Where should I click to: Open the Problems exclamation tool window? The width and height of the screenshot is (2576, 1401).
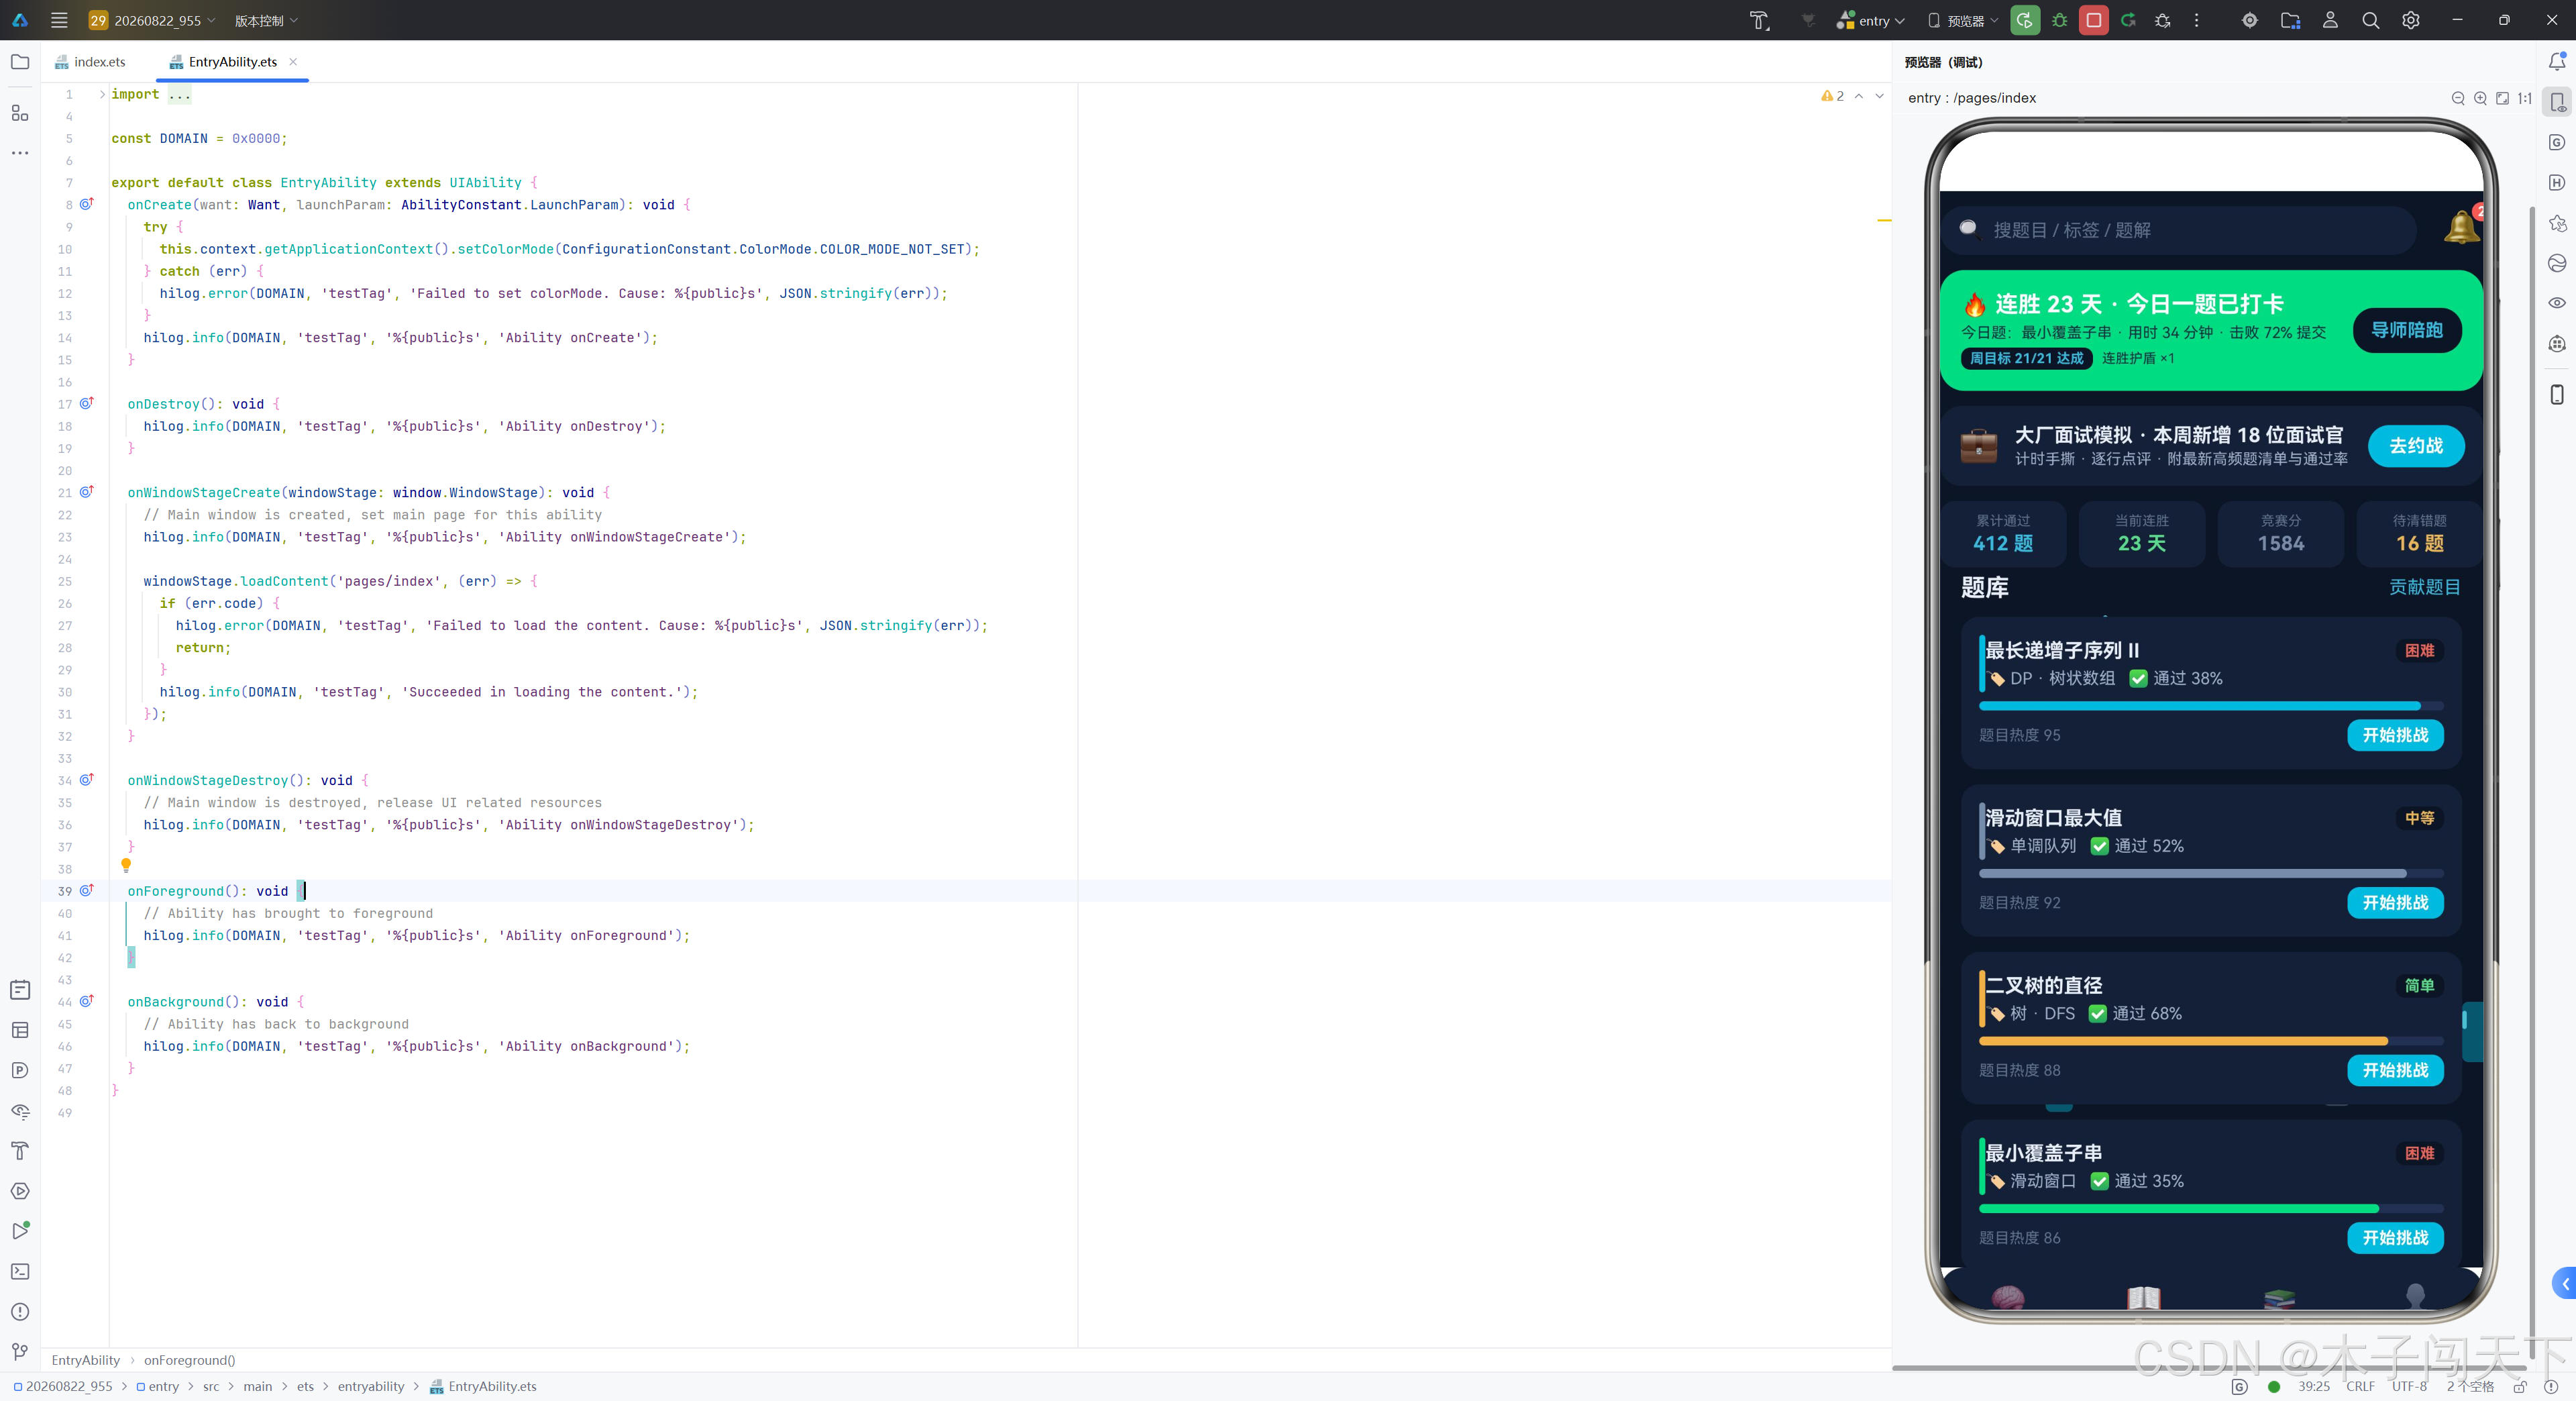[x=20, y=1311]
